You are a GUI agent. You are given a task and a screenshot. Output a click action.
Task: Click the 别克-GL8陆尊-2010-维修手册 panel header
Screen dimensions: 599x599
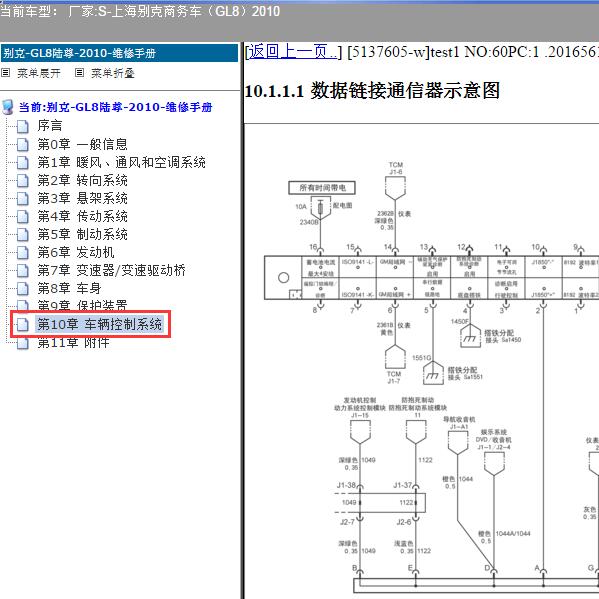[119, 53]
